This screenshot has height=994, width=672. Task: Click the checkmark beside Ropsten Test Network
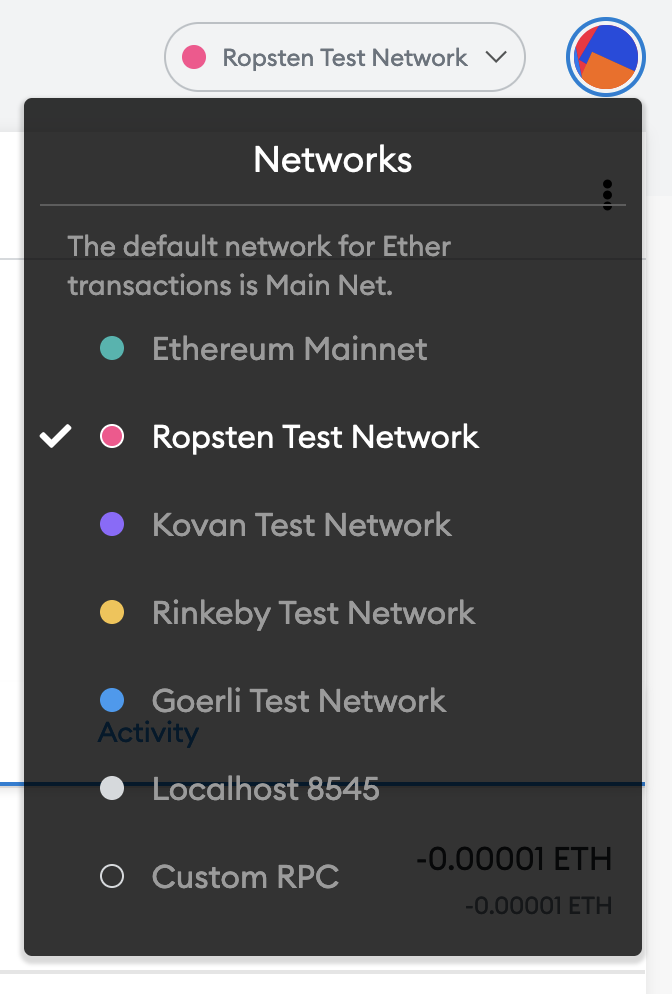55,437
